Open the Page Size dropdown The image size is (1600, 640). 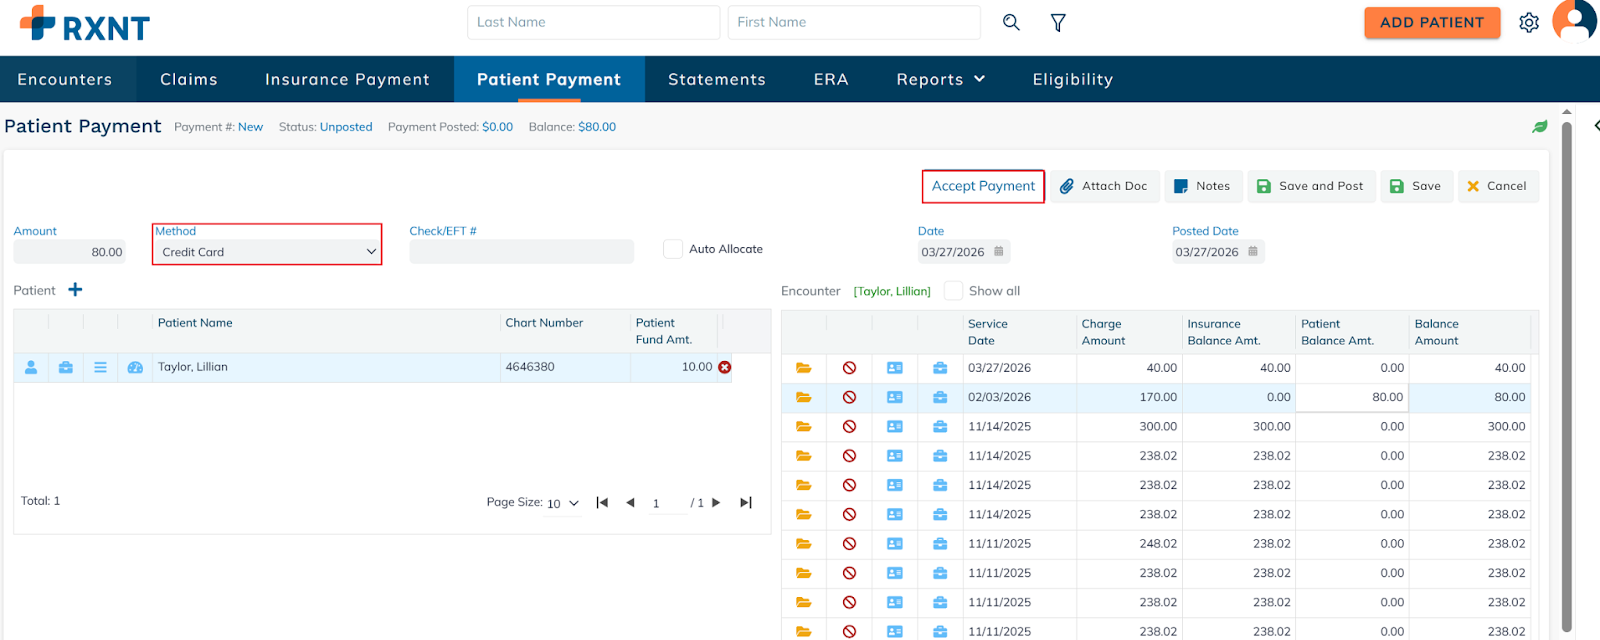562,503
